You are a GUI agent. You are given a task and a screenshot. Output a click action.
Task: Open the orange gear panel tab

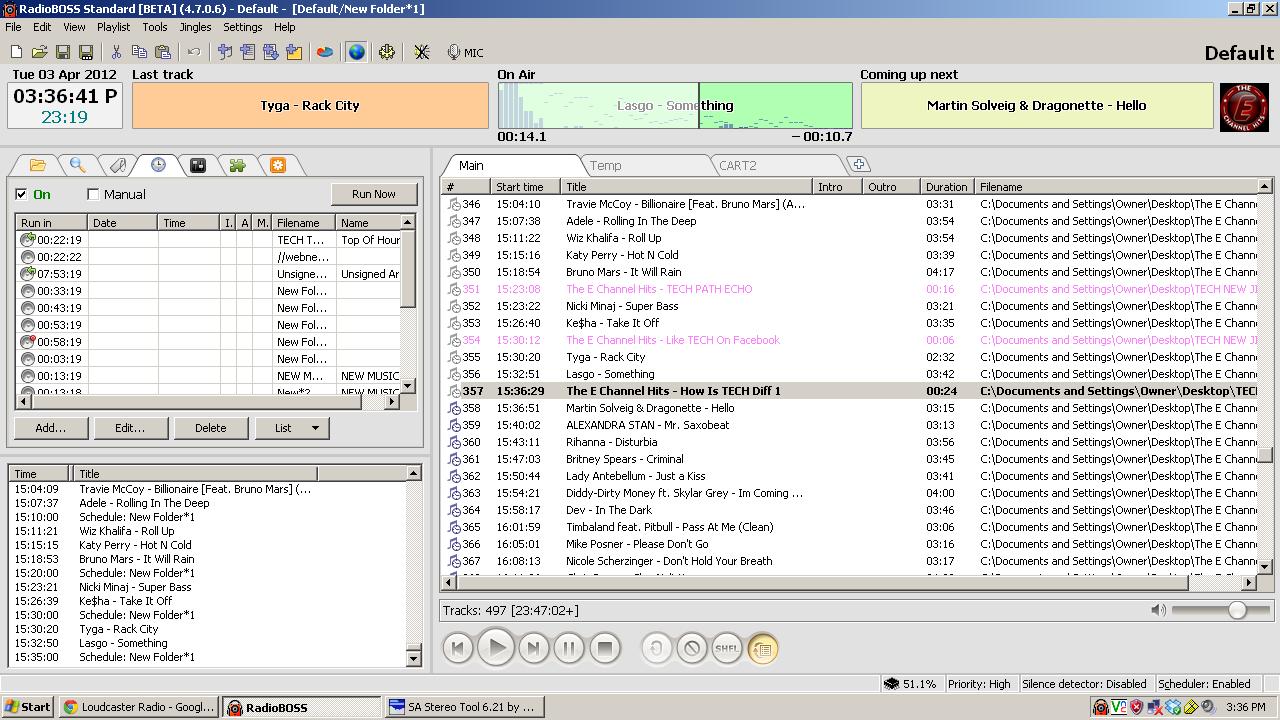[277, 165]
